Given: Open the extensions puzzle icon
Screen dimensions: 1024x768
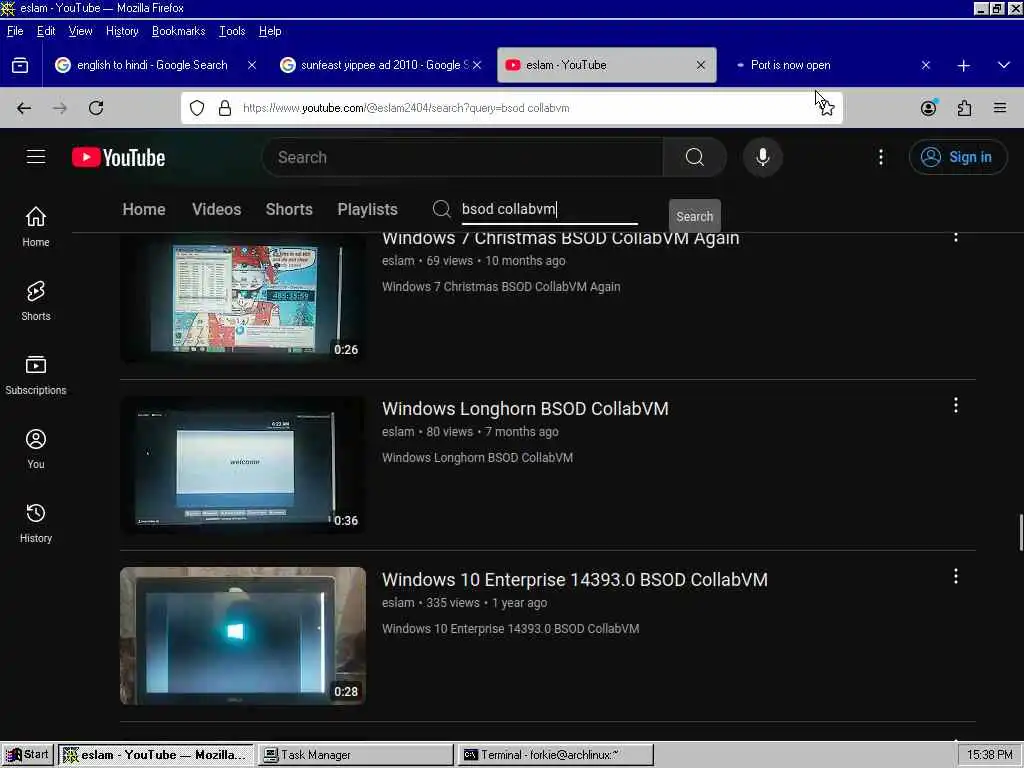Looking at the screenshot, I should point(965,108).
